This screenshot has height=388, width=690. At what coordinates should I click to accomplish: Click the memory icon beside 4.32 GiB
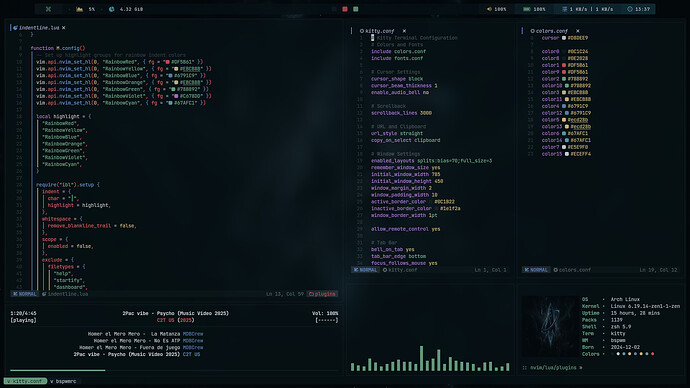tap(112, 9)
